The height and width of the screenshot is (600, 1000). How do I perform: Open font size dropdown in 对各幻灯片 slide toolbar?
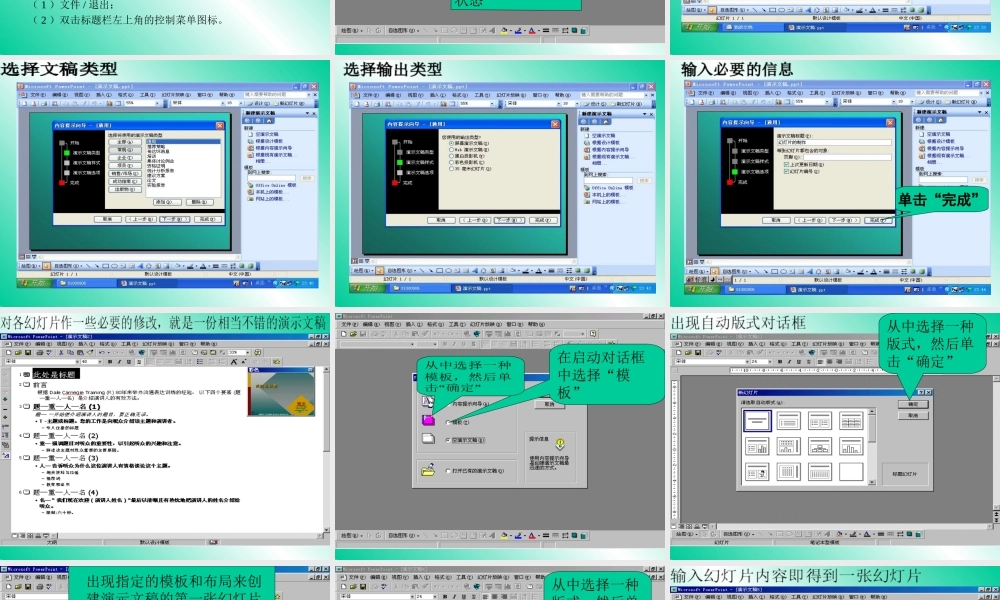coord(98,362)
